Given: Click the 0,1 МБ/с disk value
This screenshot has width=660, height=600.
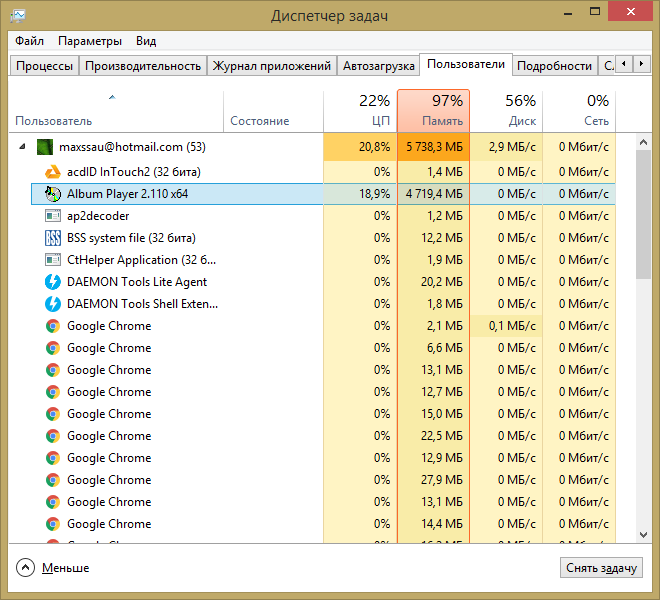Looking at the screenshot, I should pyautogui.click(x=512, y=326).
